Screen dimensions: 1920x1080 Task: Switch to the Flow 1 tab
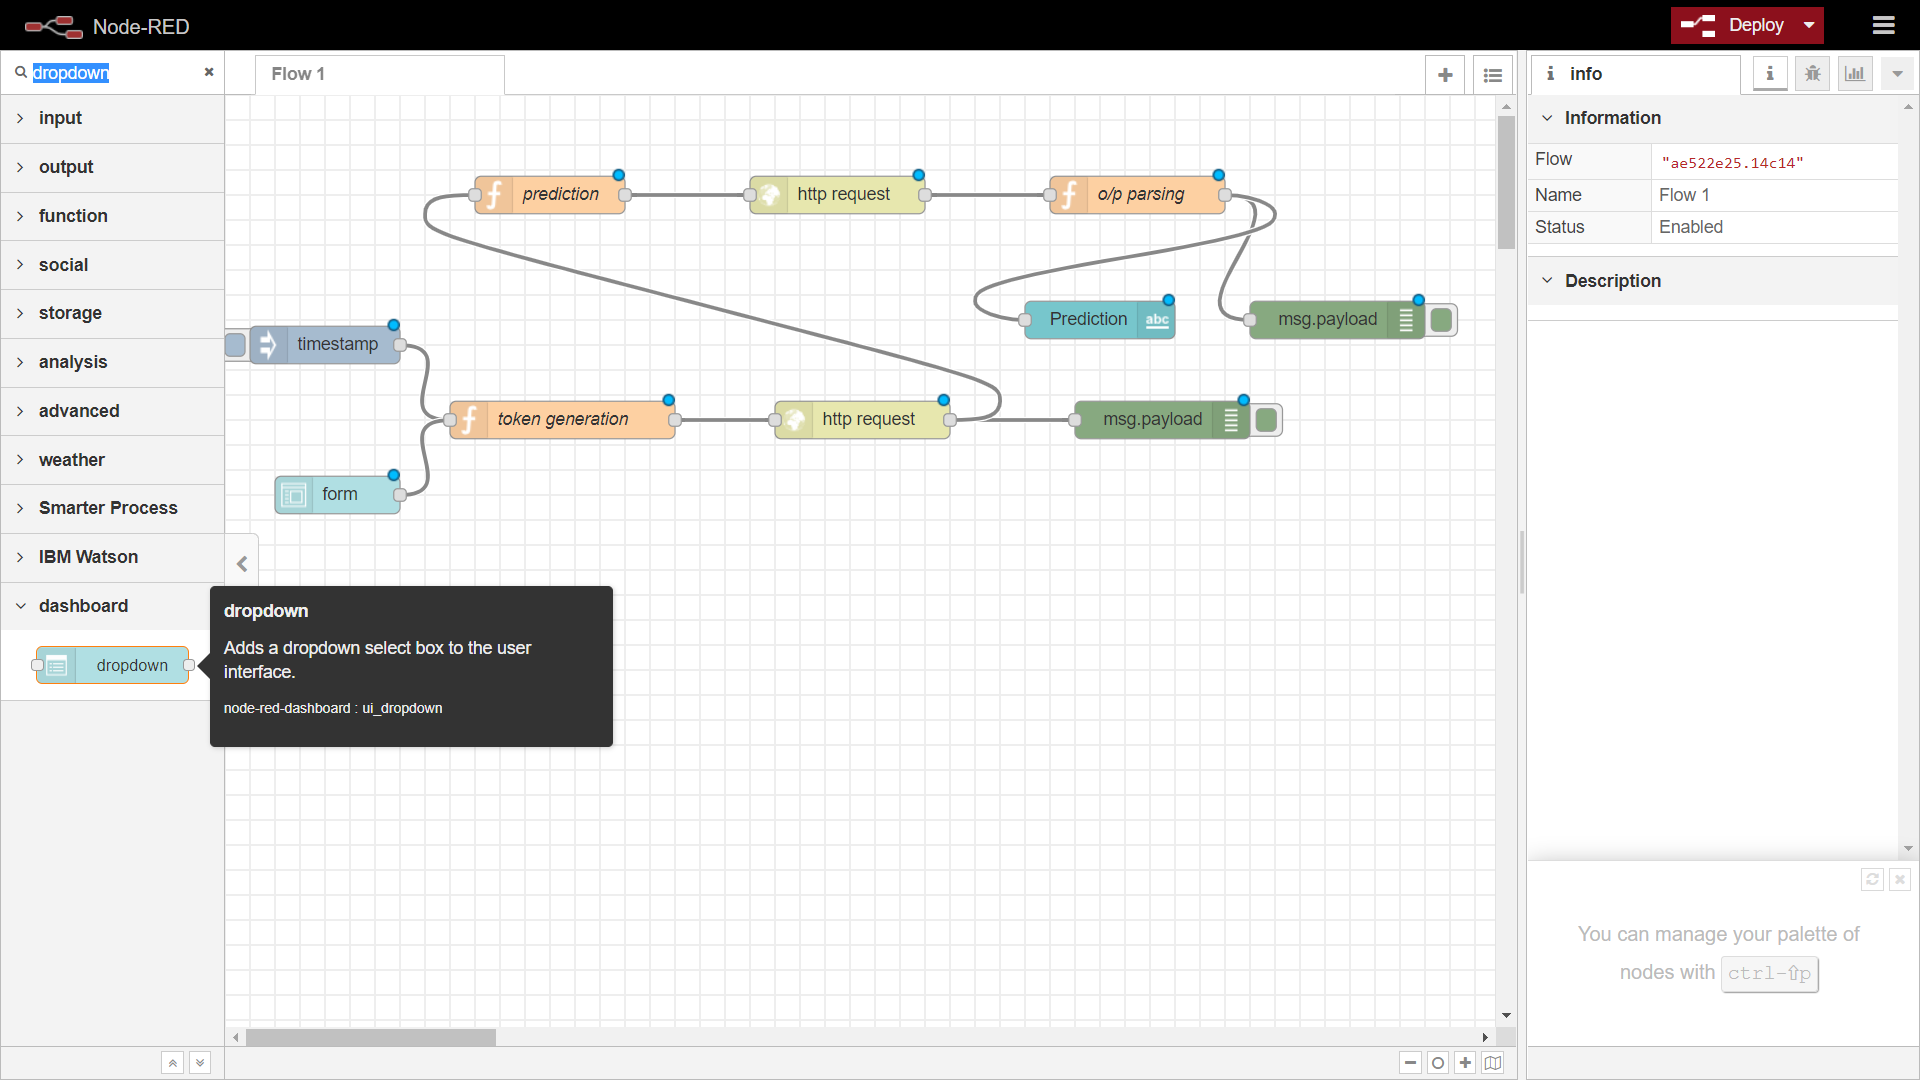pos(380,74)
